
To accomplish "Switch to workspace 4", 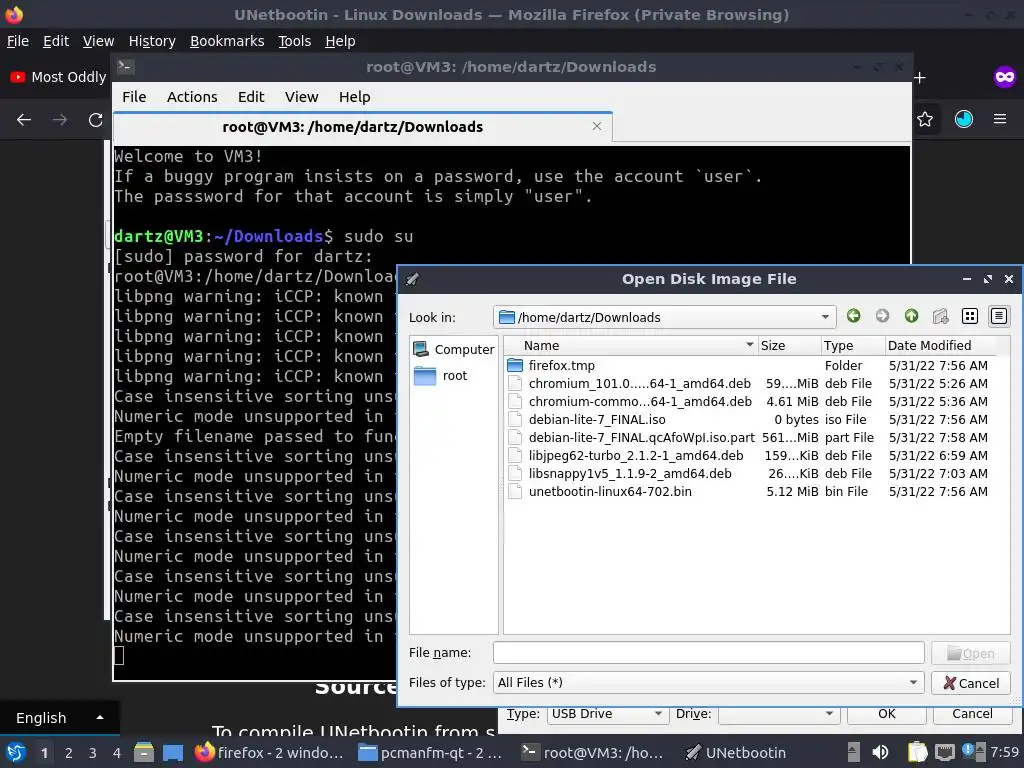I will tap(116, 753).
